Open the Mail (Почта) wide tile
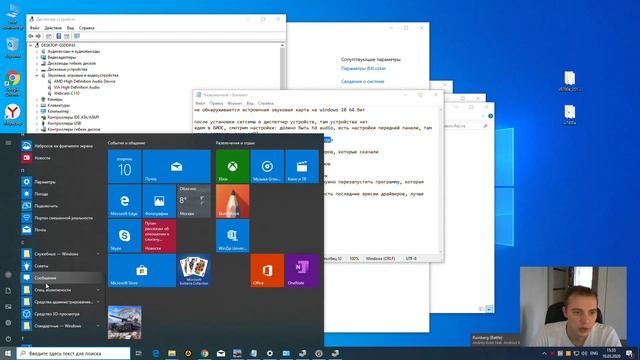Image resolution: width=640 pixels, height=360 pixels. tap(176, 167)
